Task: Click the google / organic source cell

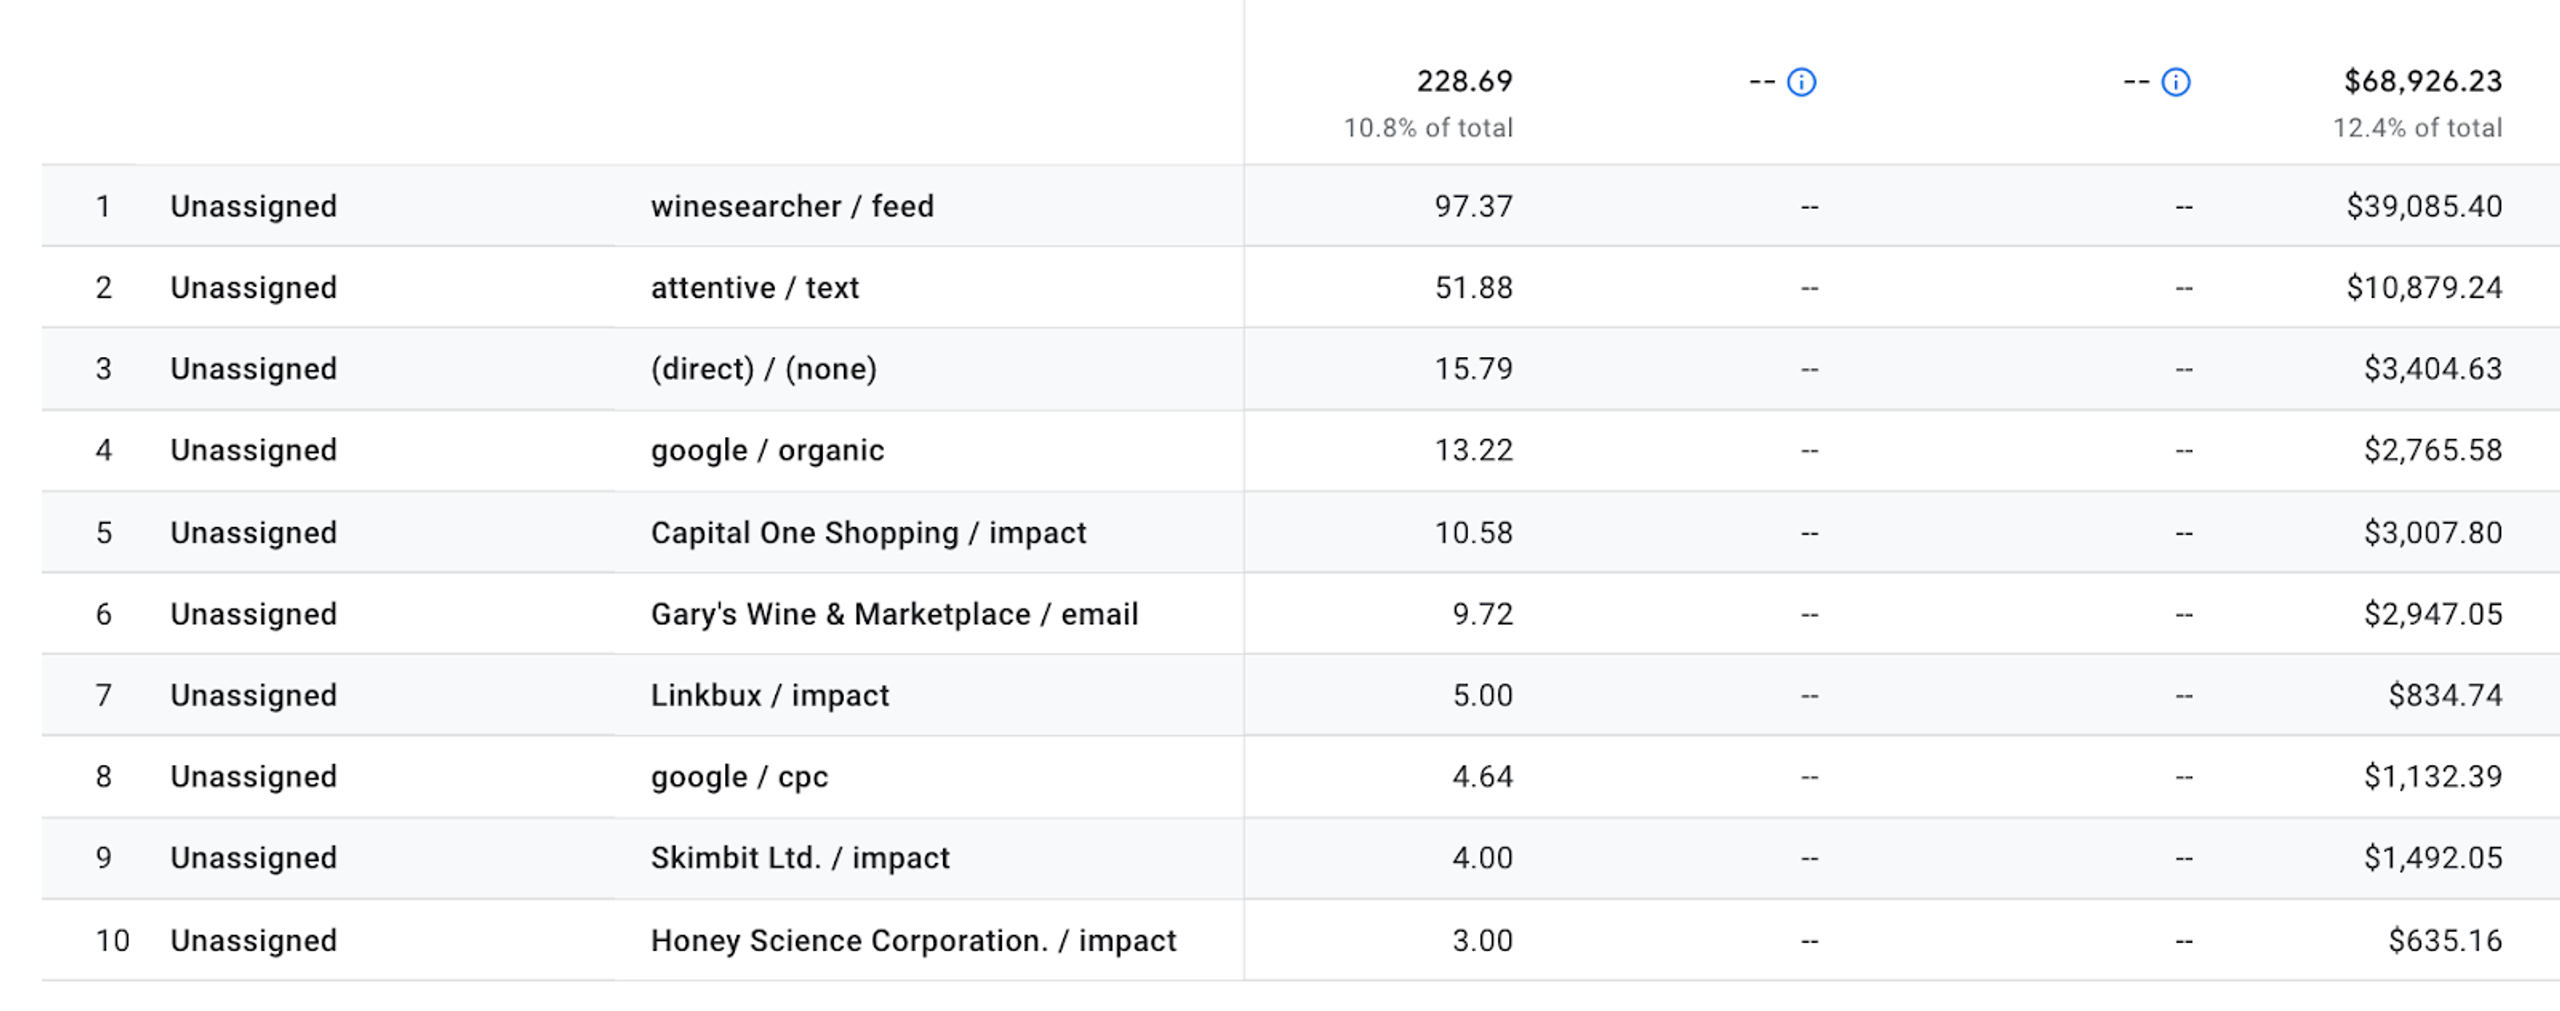Action: click(767, 450)
